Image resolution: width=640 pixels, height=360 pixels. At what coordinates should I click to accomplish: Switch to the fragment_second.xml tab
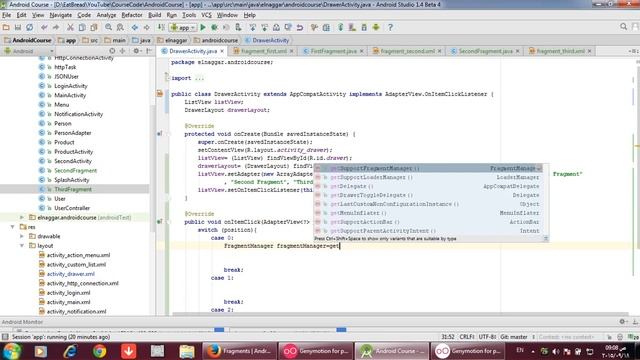tap(407, 51)
